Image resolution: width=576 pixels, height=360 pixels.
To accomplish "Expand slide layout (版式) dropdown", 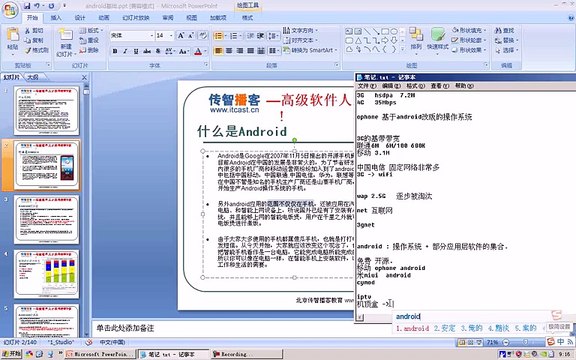I will pos(91,30).
